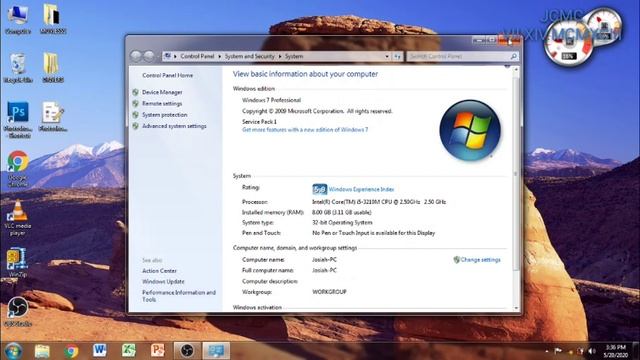This screenshot has width=640, height=360.
Task: Open Windows Experience Index link
Action: click(361, 189)
